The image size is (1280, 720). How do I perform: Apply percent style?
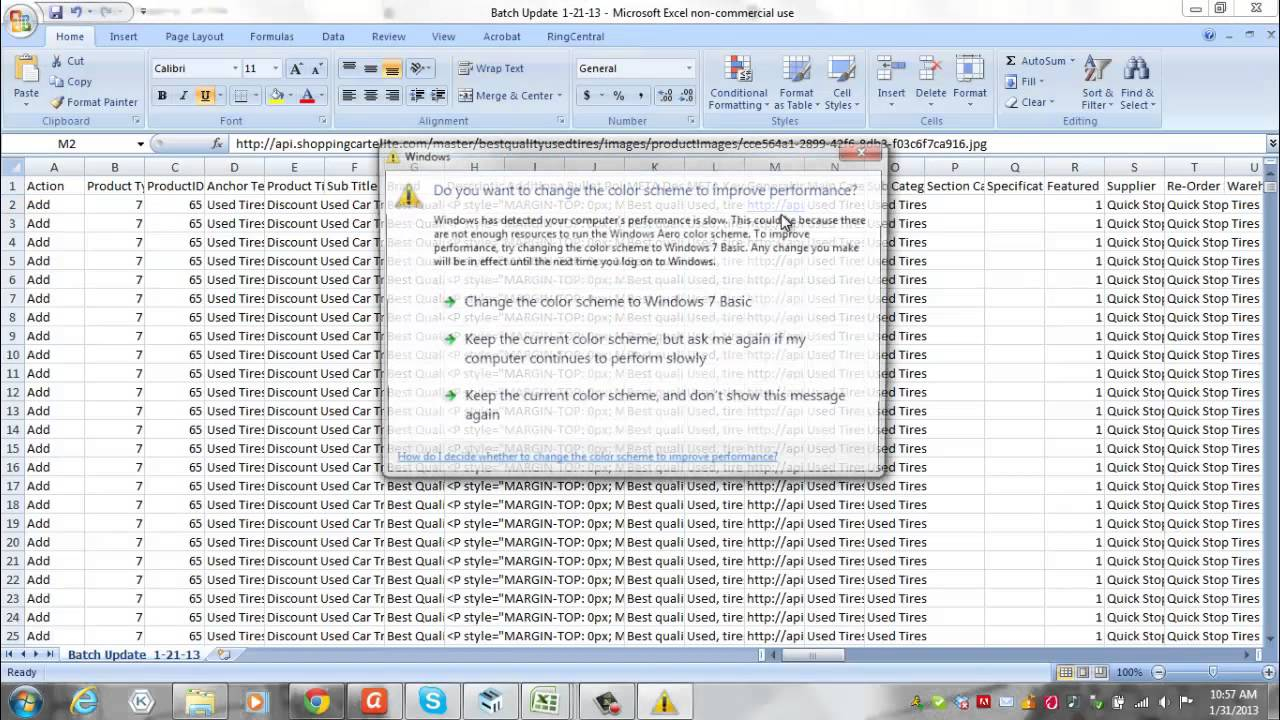[x=618, y=96]
